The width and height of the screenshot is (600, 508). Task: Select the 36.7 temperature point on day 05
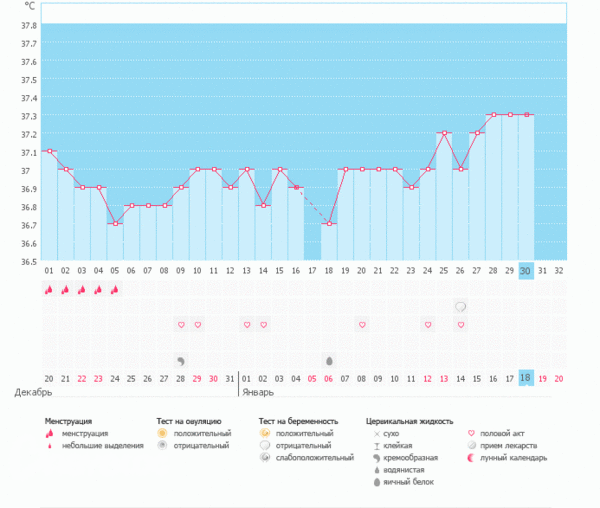click(x=114, y=224)
